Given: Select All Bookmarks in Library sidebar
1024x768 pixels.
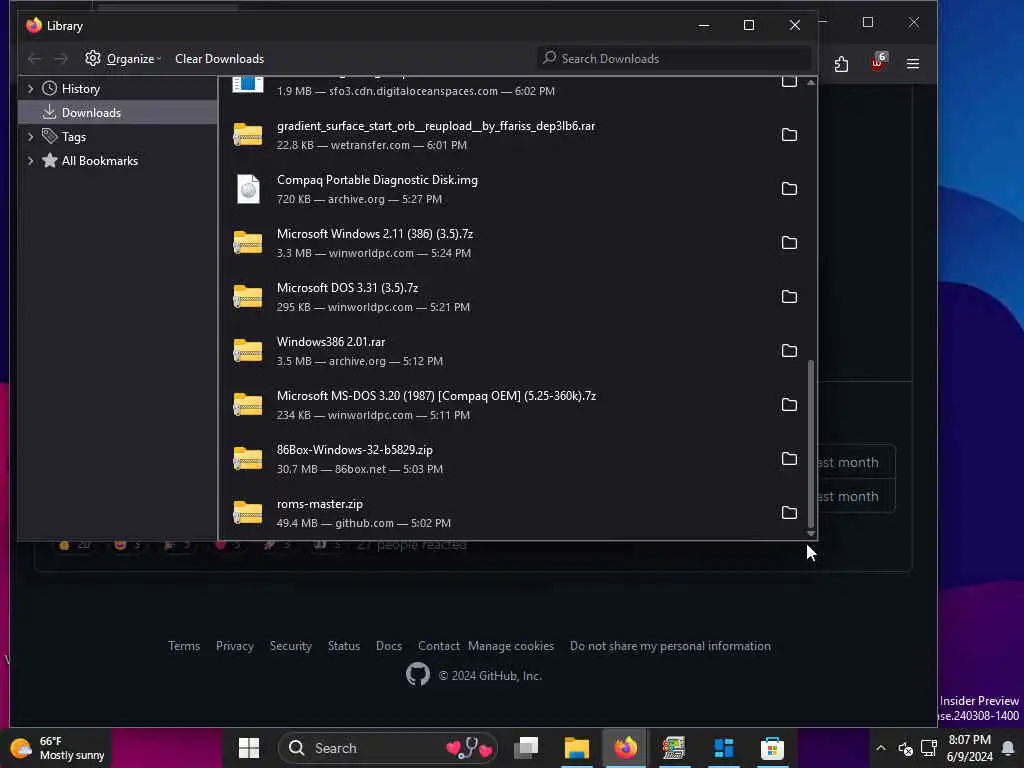Looking at the screenshot, I should pos(118,161).
